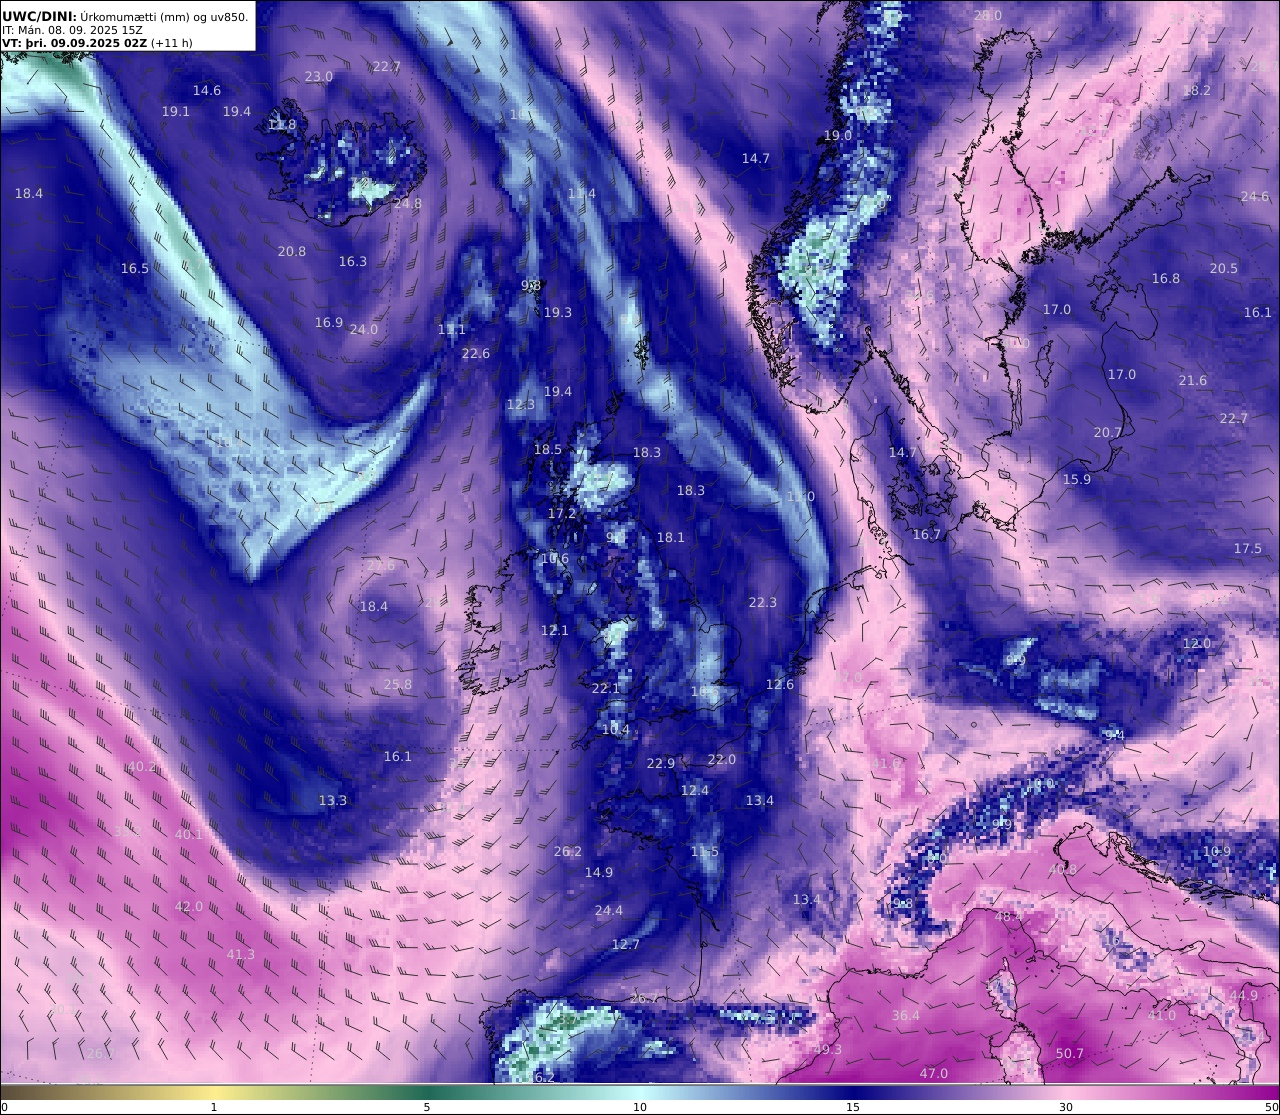Click the colorbar tick label 30

tap(1066, 1107)
